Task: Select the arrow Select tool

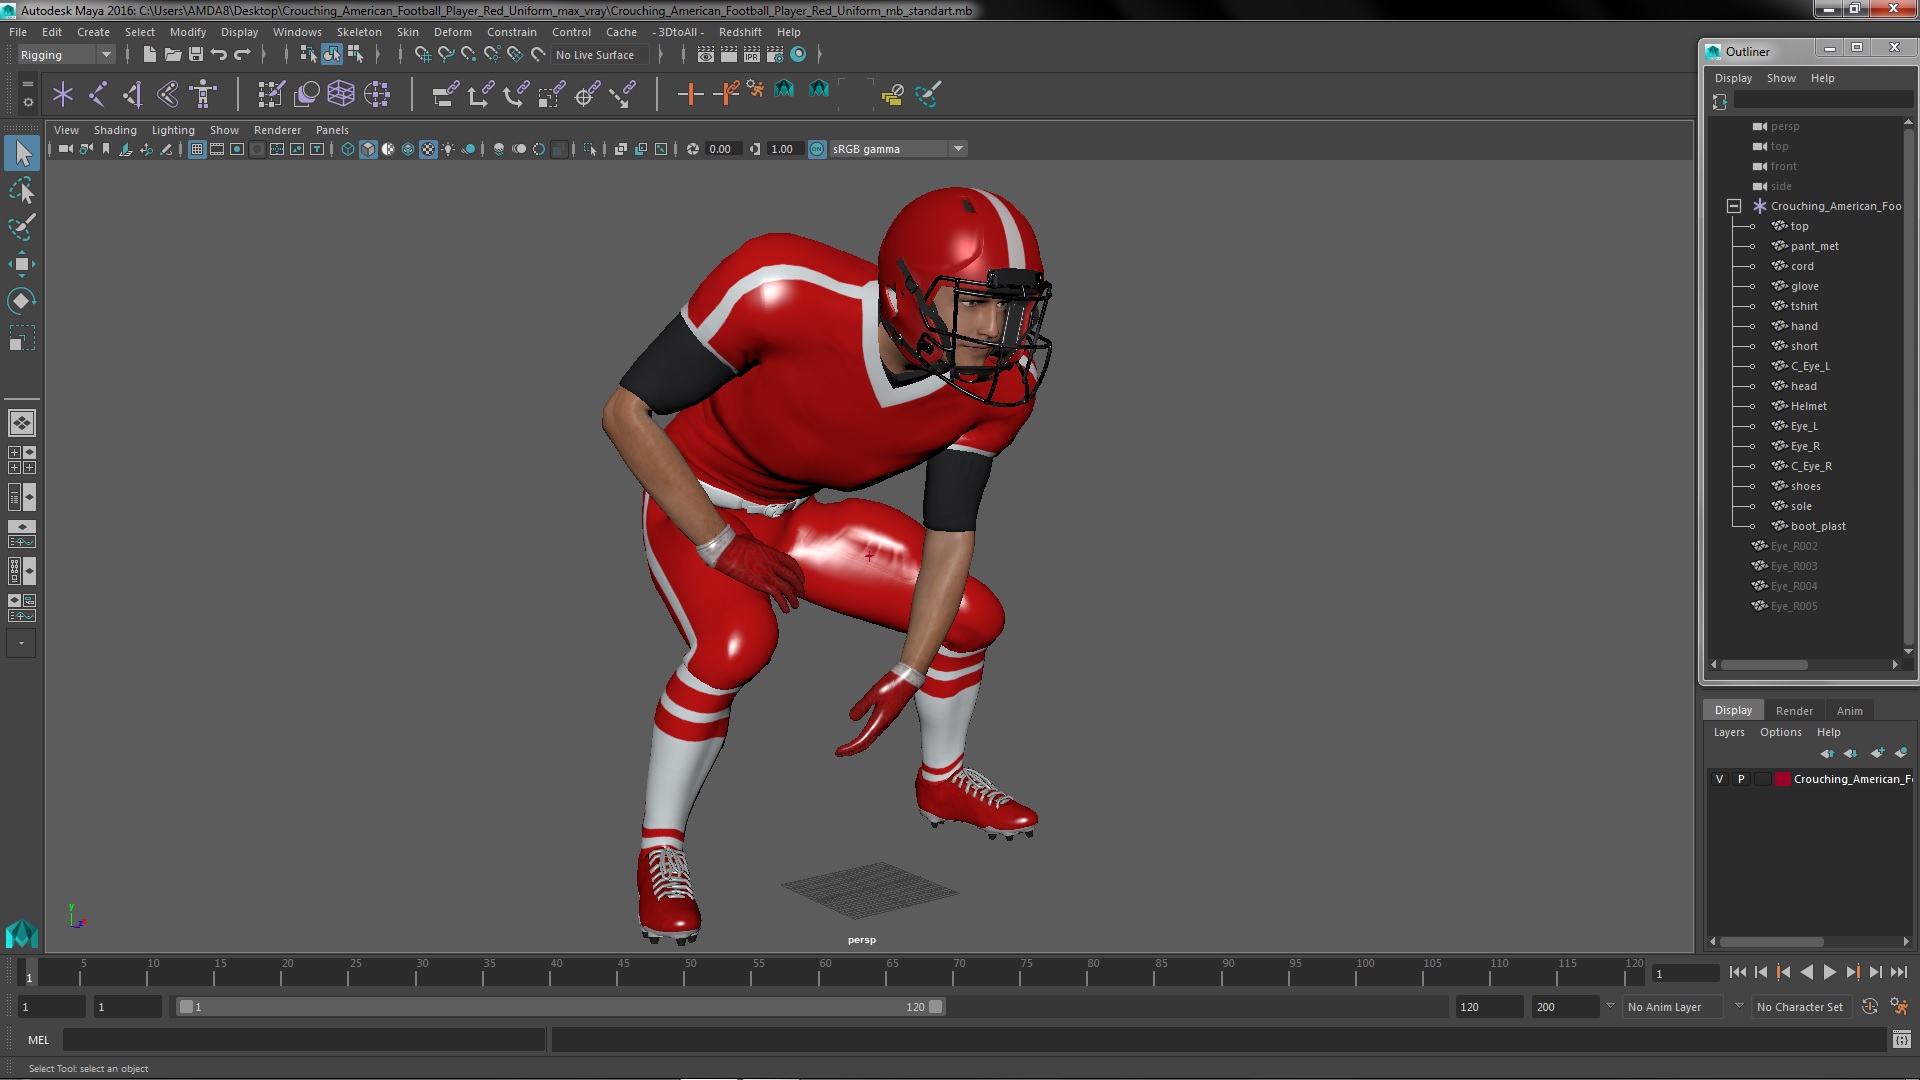Action: tap(22, 153)
